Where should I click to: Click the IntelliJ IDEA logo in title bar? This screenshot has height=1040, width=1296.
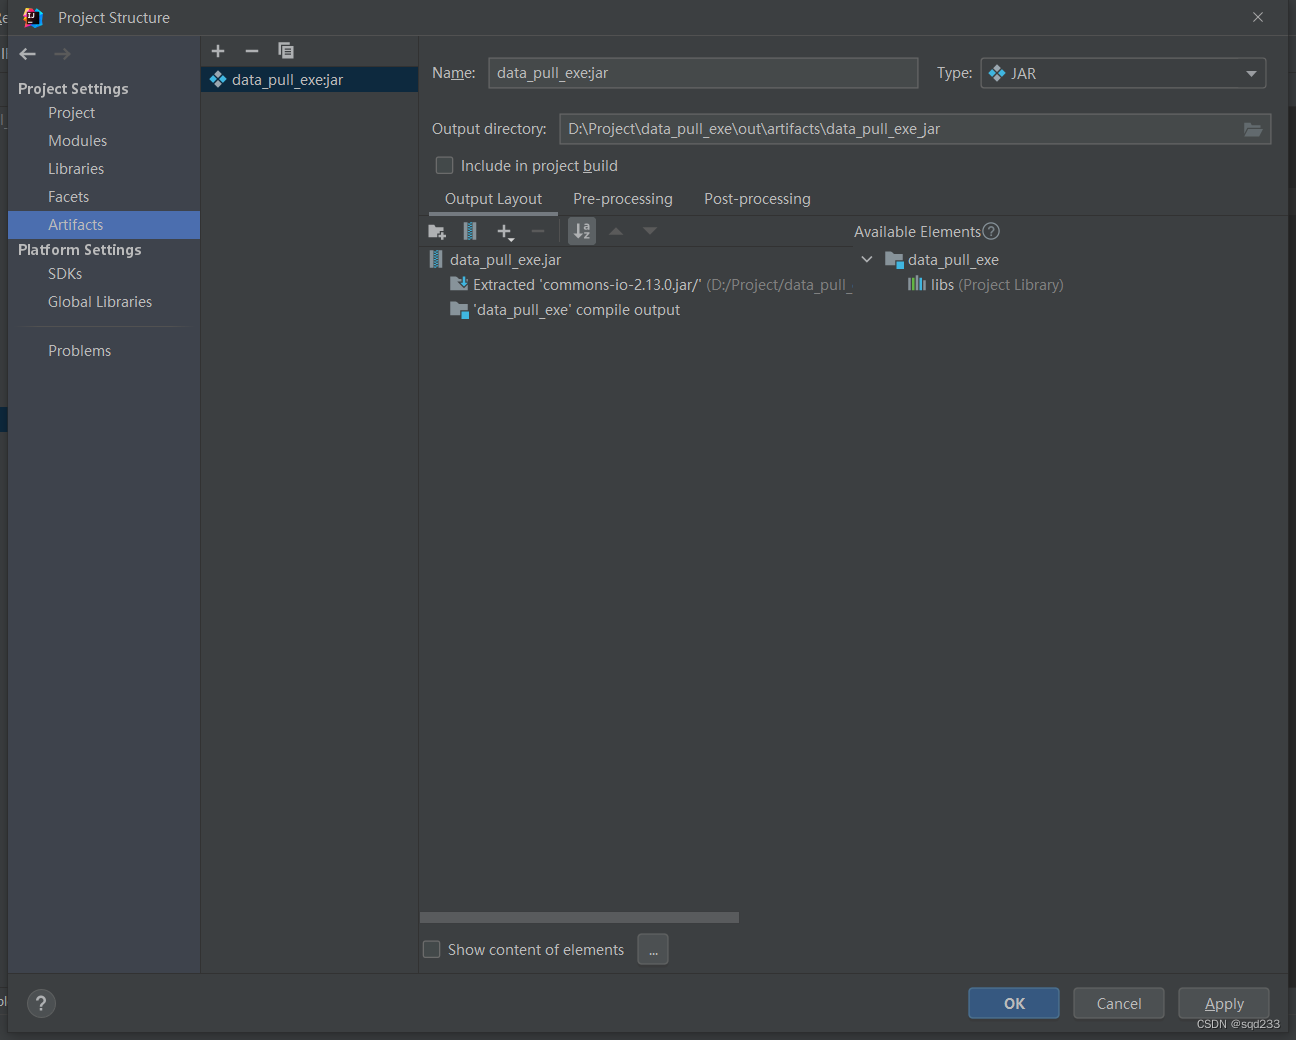tap(33, 17)
